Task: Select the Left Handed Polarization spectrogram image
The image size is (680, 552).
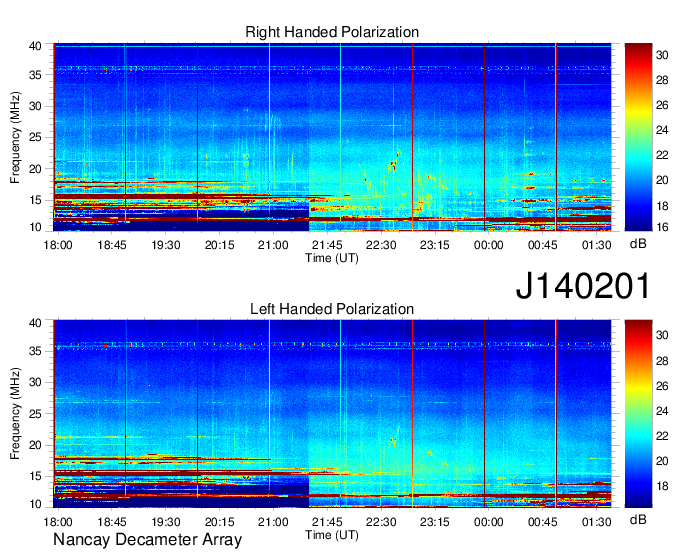Action: click(332, 414)
